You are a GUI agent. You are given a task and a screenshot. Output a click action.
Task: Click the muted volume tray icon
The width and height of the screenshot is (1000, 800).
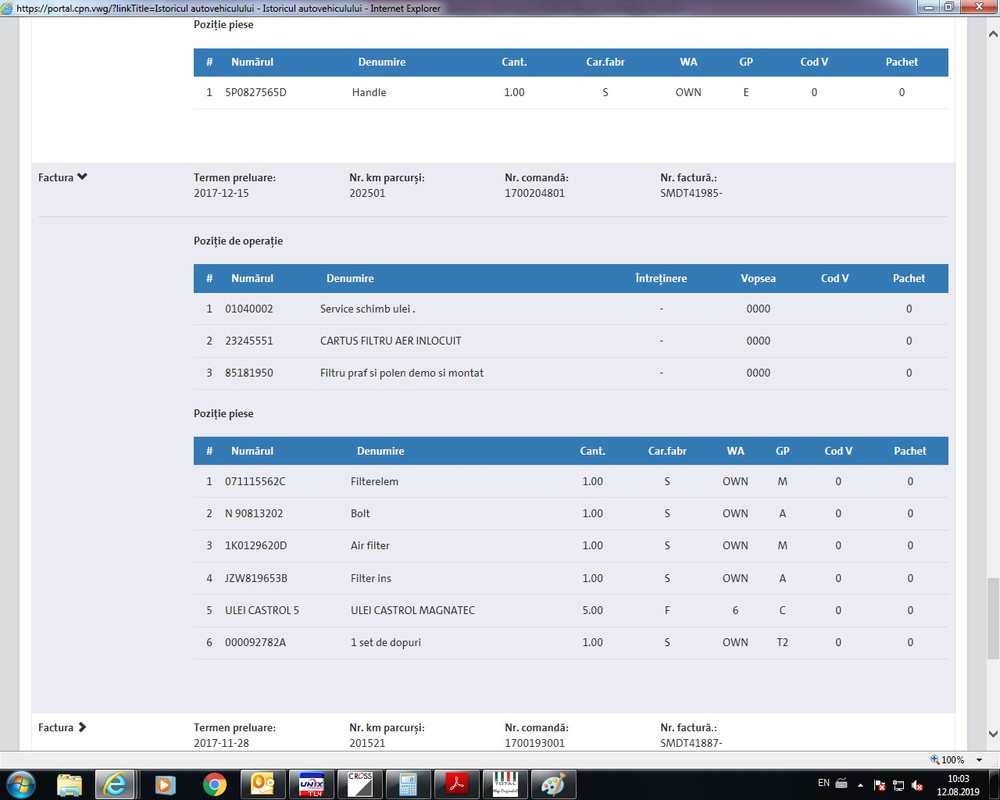coord(918,785)
